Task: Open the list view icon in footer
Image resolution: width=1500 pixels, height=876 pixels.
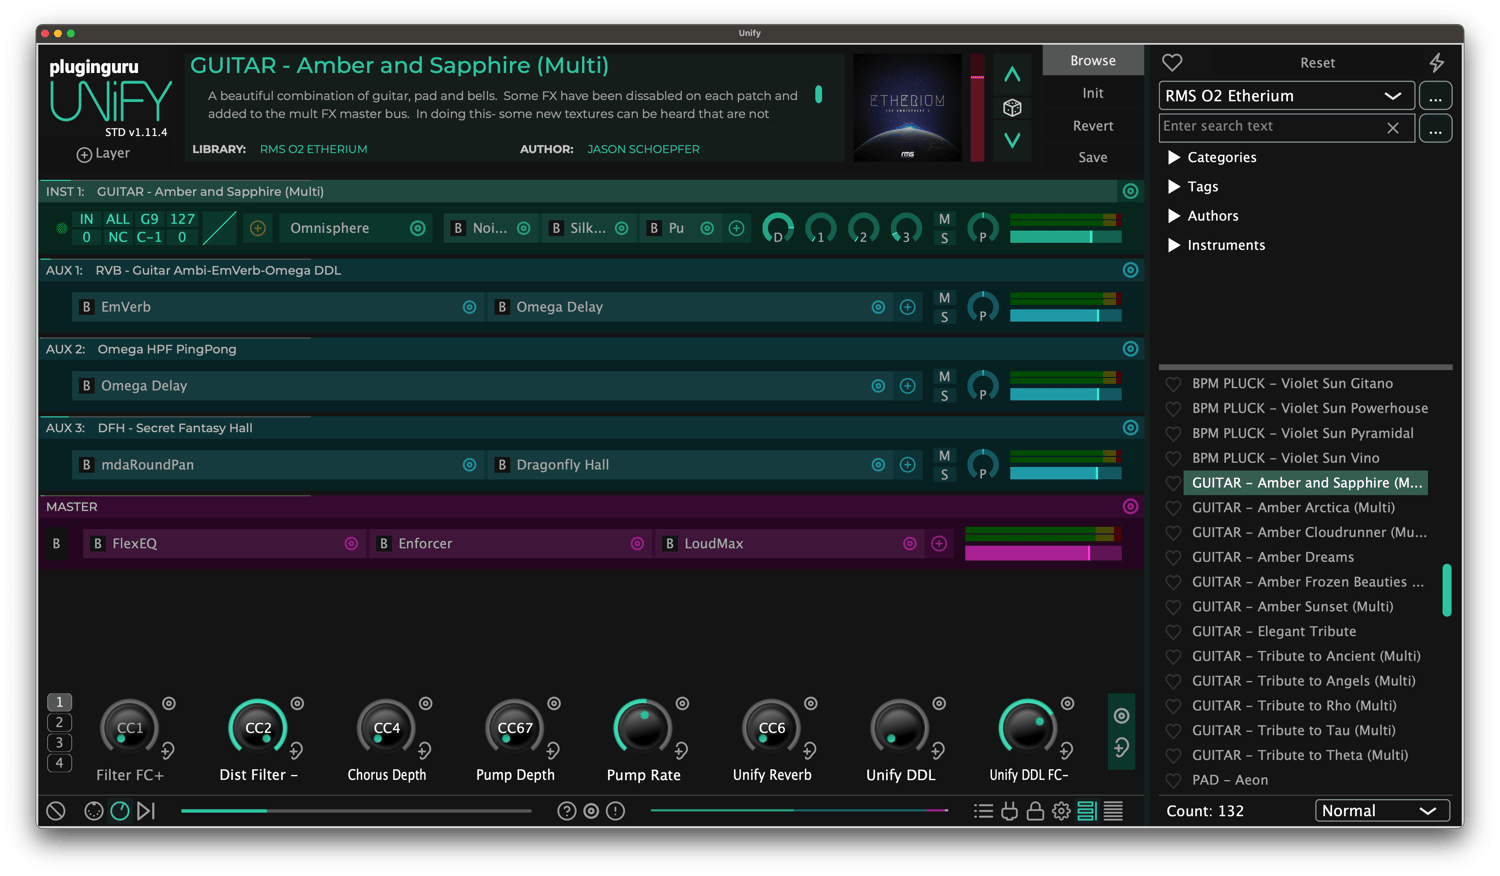Action: click(984, 811)
